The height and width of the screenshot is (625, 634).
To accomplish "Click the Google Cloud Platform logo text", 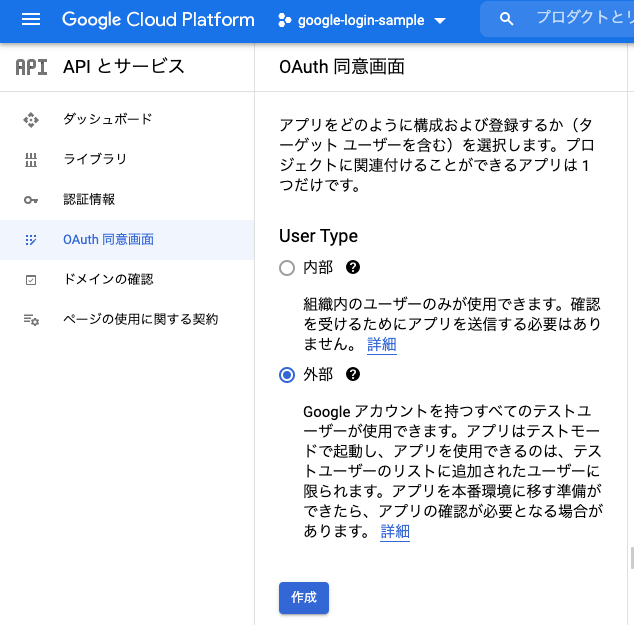I will point(158,19).
